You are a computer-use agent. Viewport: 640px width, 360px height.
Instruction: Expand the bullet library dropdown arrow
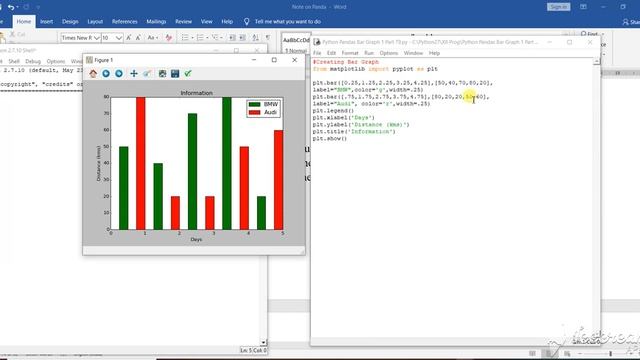click(x=192, y=38)
